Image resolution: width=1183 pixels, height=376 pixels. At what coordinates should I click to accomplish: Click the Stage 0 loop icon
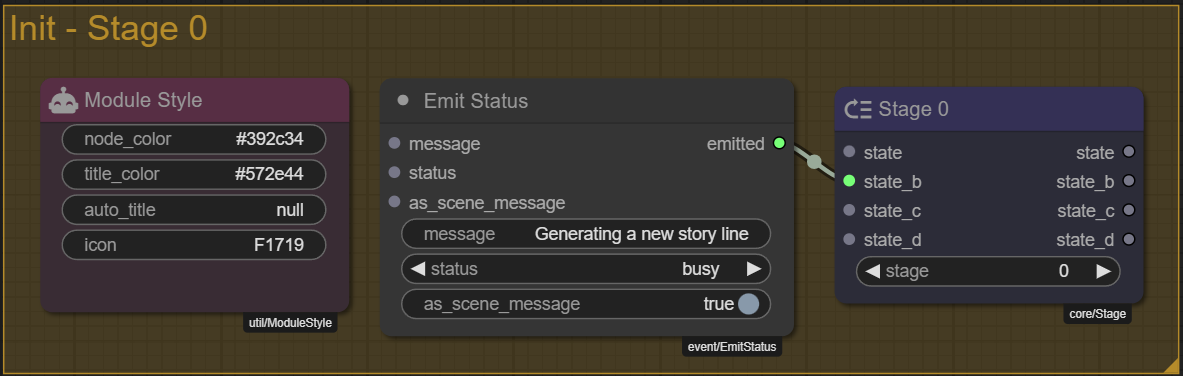point(858,109)
